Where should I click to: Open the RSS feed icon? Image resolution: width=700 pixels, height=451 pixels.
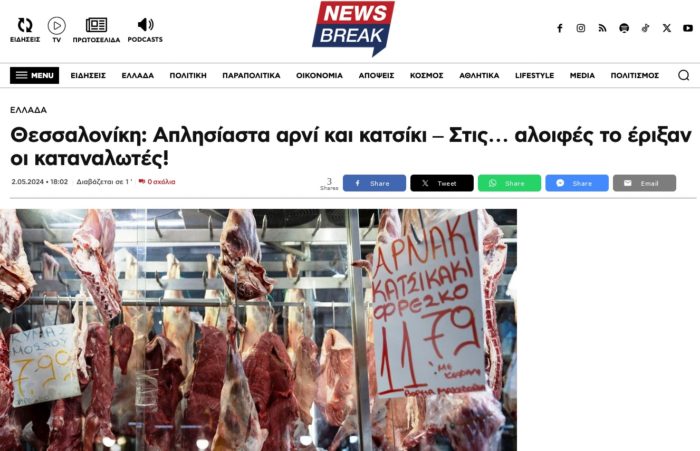coord(602,28)
